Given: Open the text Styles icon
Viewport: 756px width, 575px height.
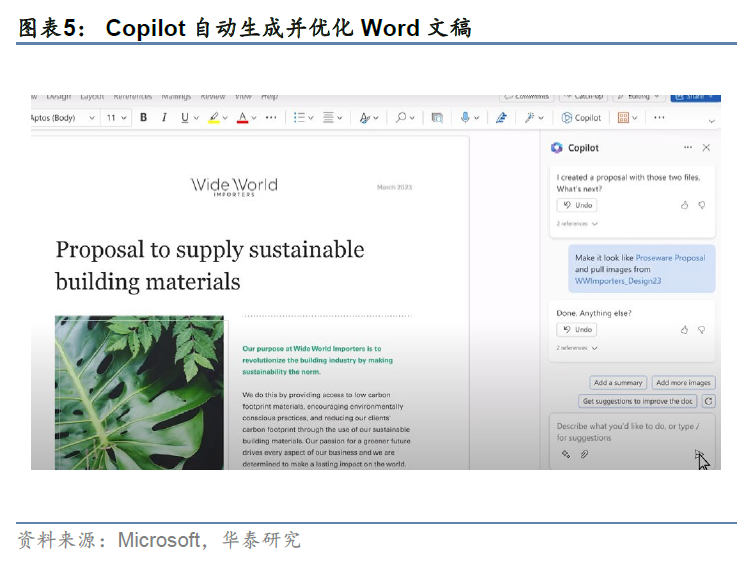Looking at the screenshot, I should (365, 117).
